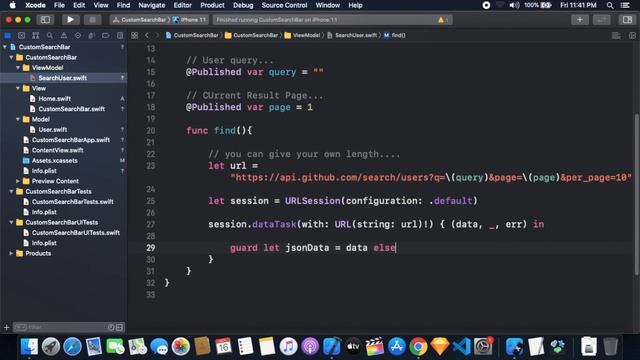Open the Library plus button
Viewport: 640px width, 360px height.
click(x=580, y=20)
